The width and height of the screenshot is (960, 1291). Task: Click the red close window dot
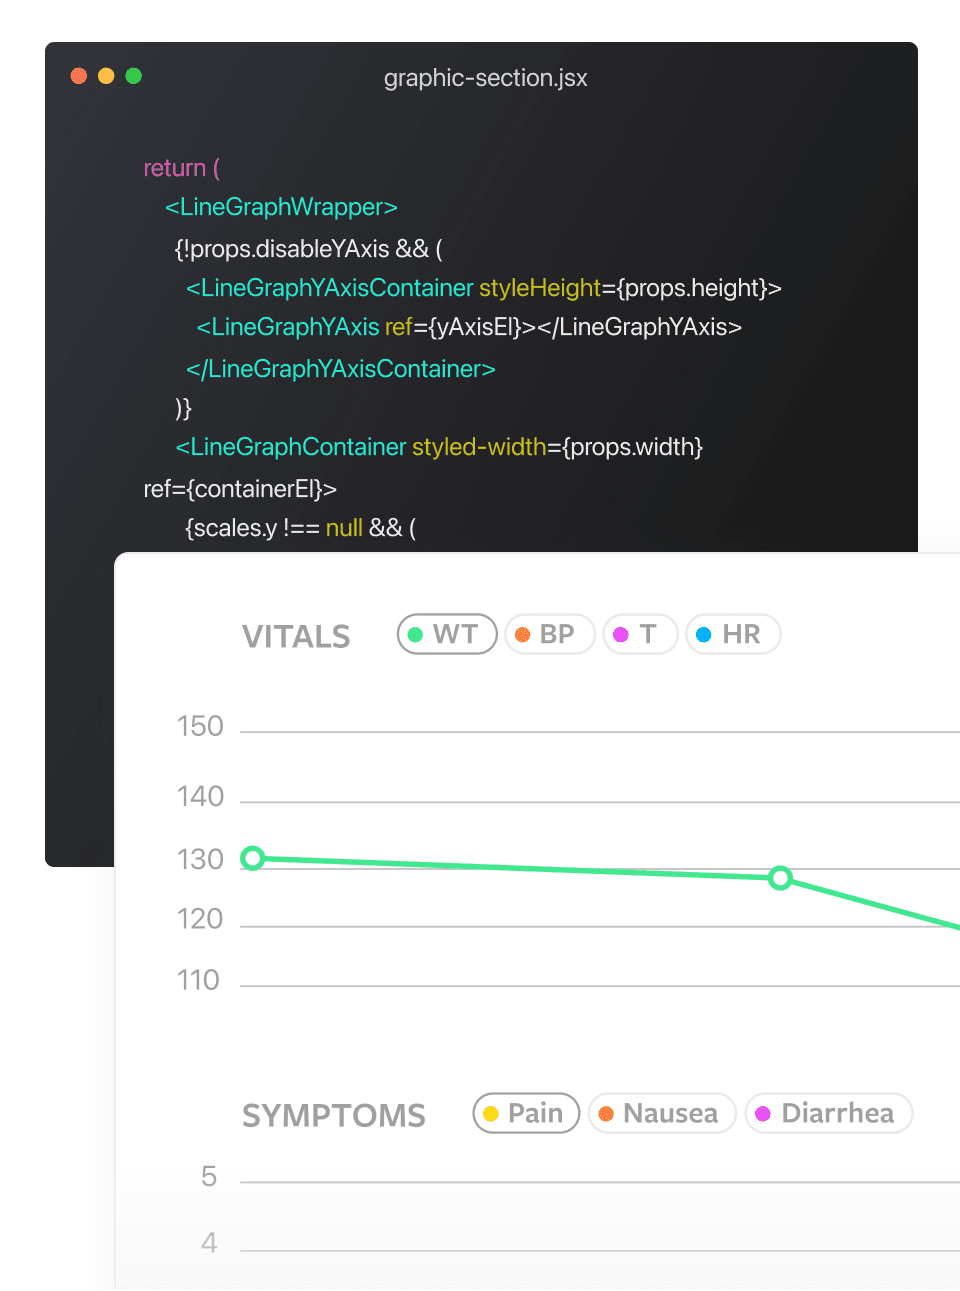click(x=79, y=76)
